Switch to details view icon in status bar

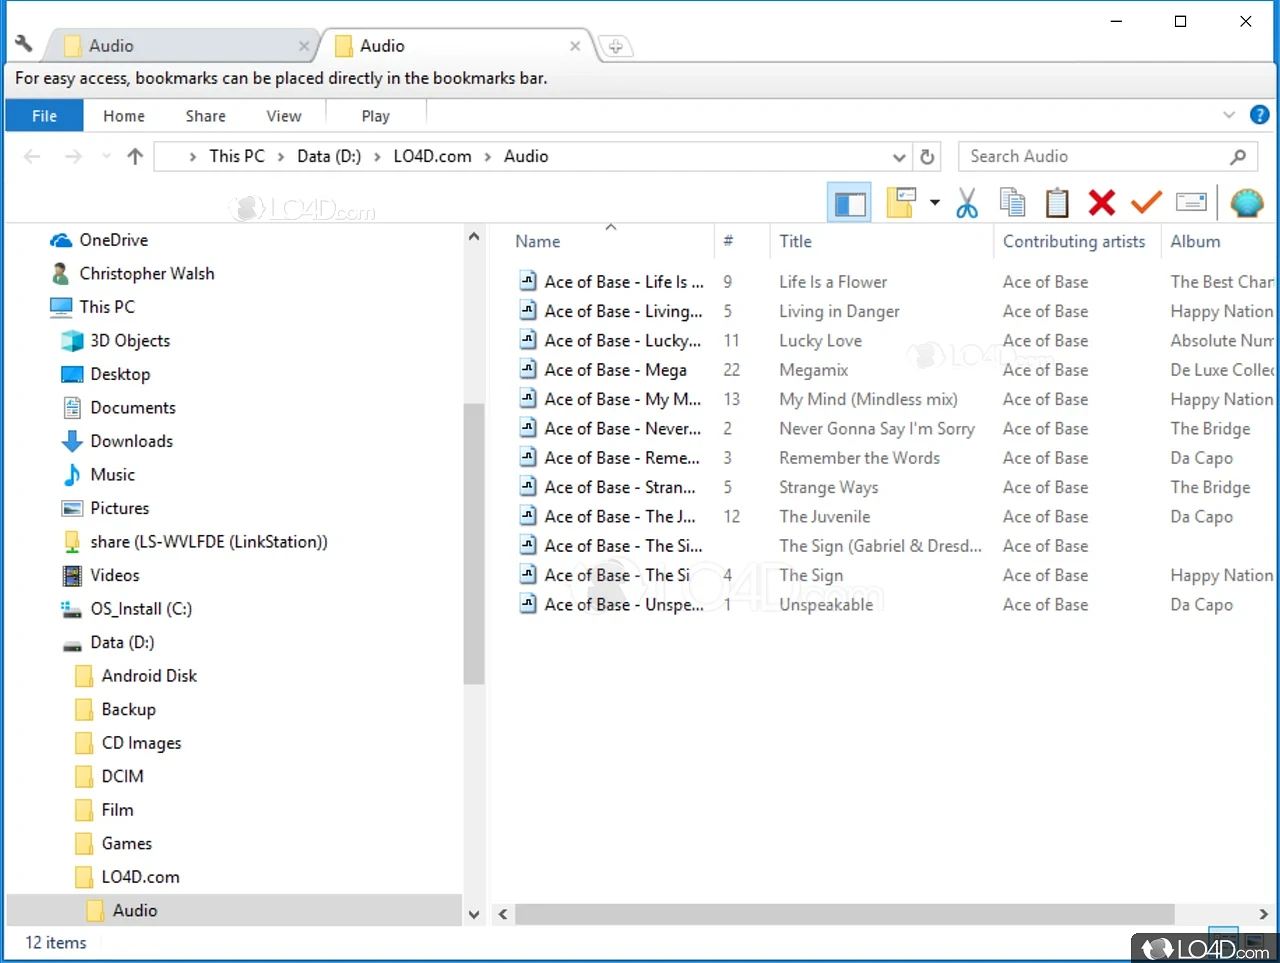click(1223, 941)
